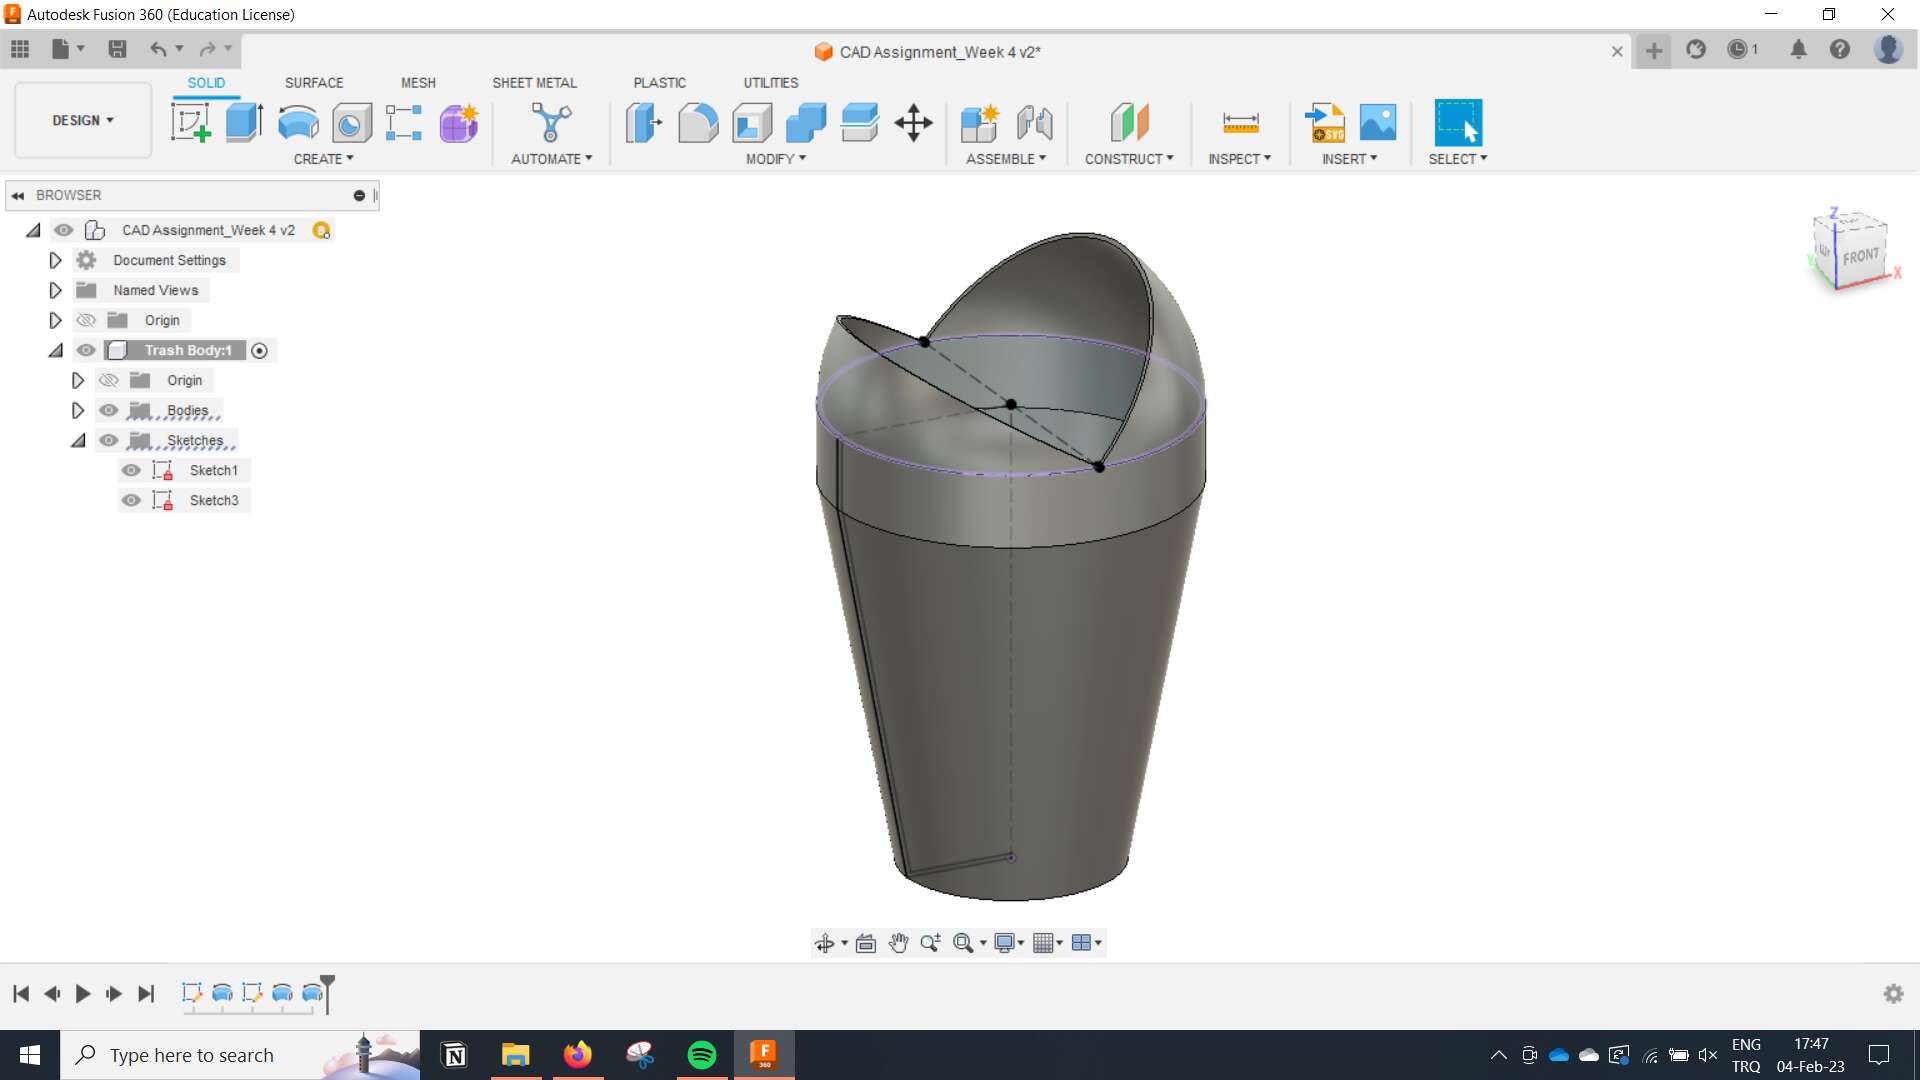Hide the Sketches folder
This screenshot has height=1080, width=1920.
(x=109, y=440)
